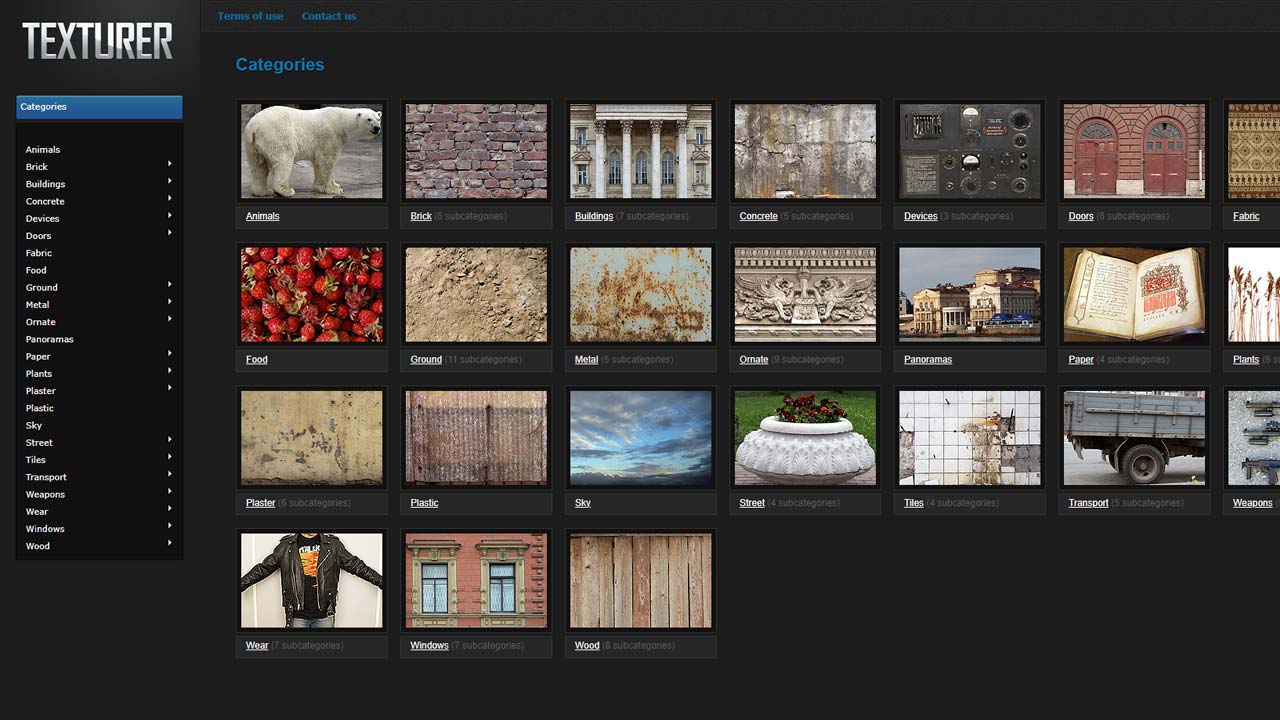Click the Devices caption link
This screenshot has height=720, width=1280.
[x=921, y=216]
